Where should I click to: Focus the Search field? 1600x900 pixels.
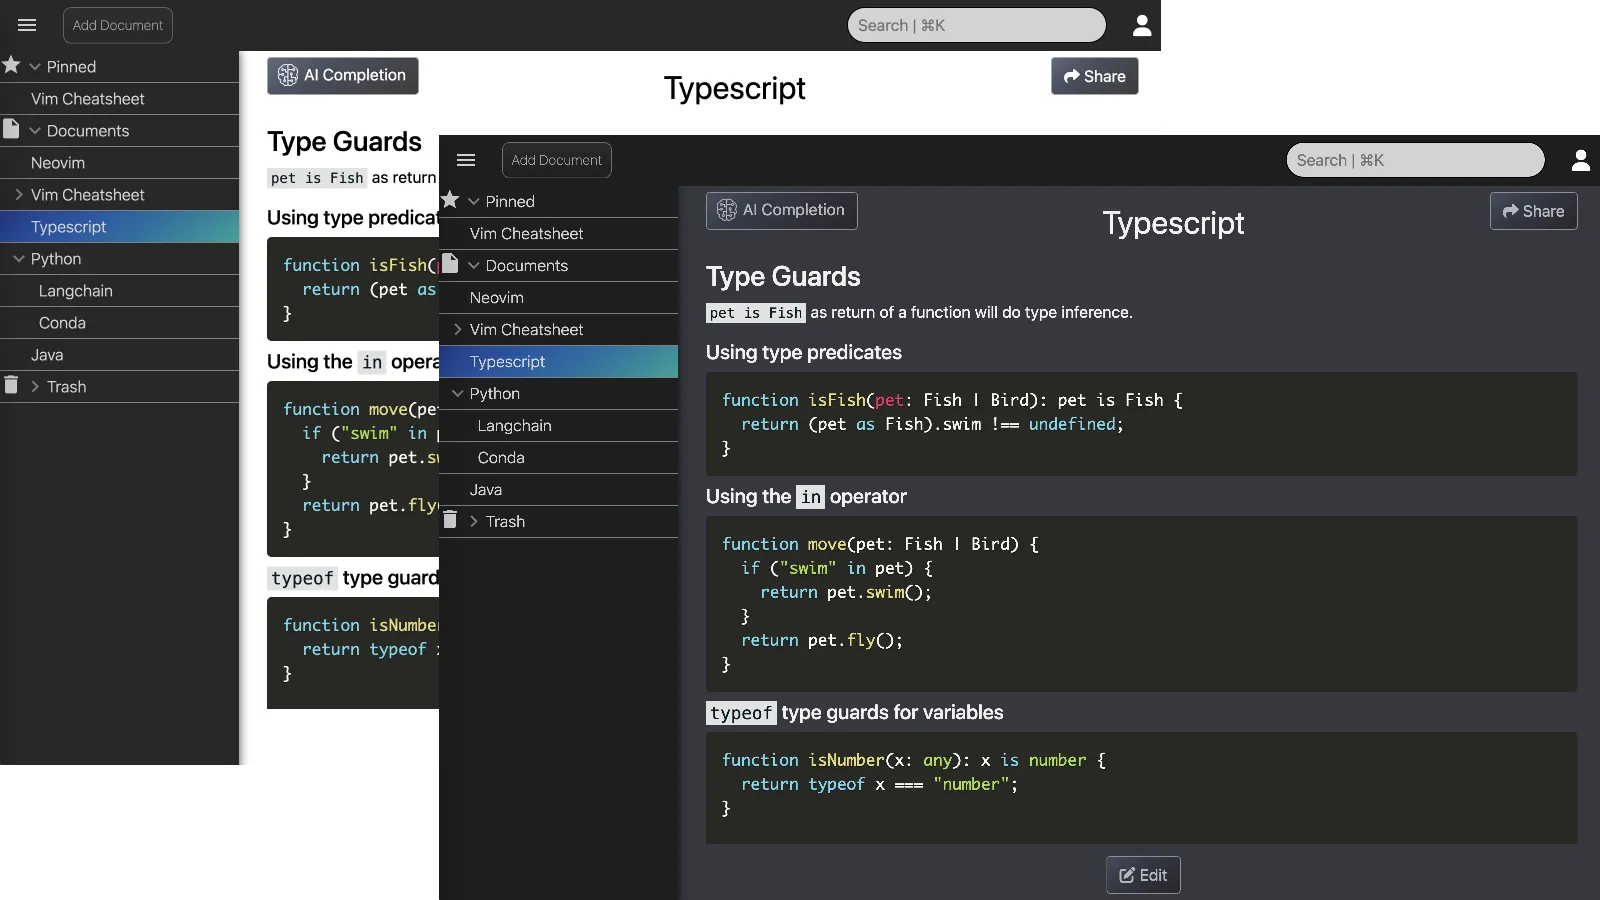(1416, 160)
